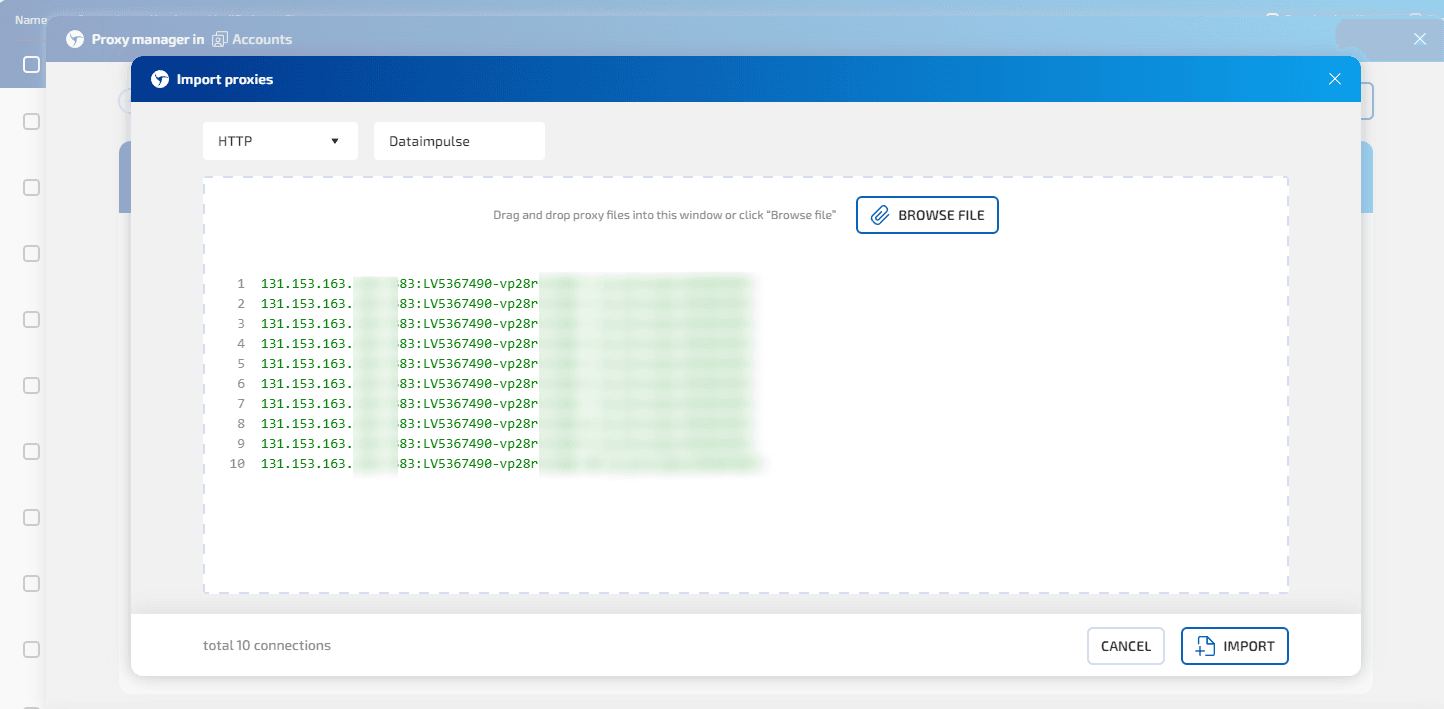Check the topmost checkbox in the left sidebar
The image size is (1444, 709).
(x=31, y=64)
